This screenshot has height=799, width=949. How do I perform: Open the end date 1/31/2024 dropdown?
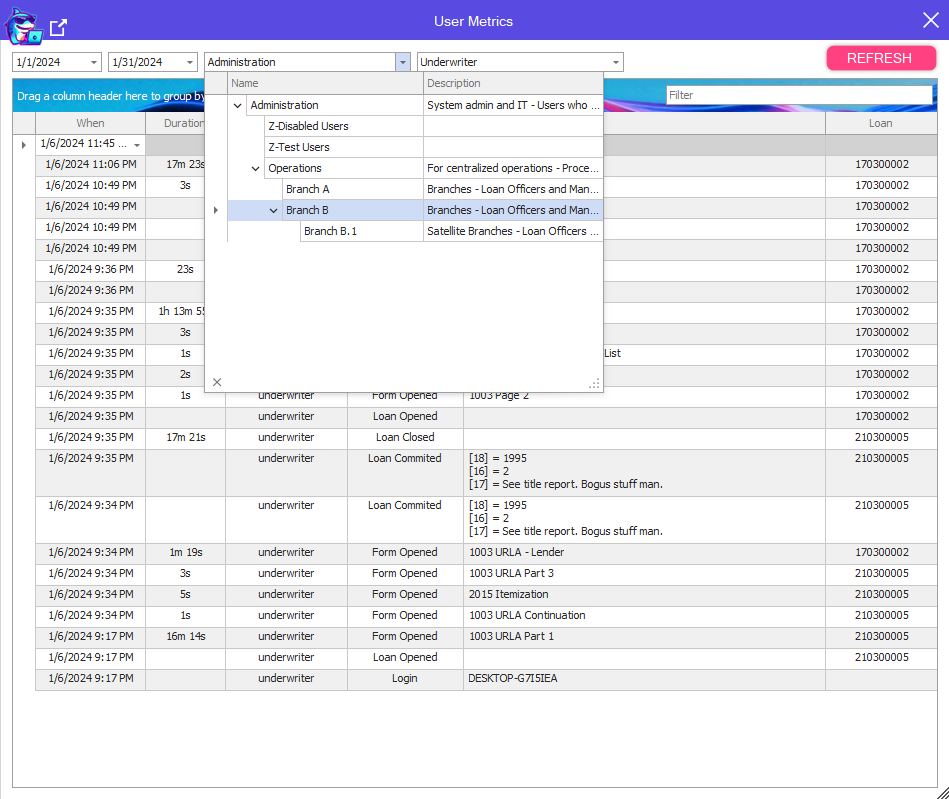(190, 62)
